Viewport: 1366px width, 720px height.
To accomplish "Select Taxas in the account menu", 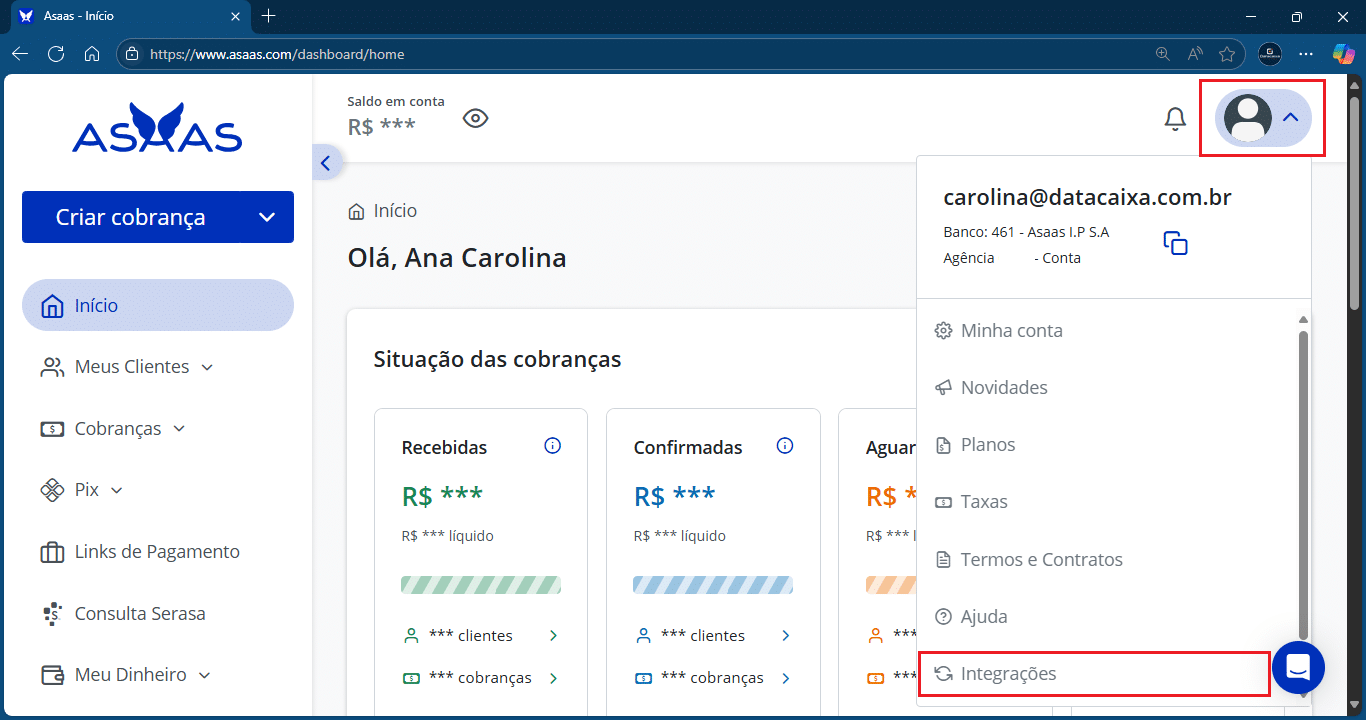I will coord(984,501).
